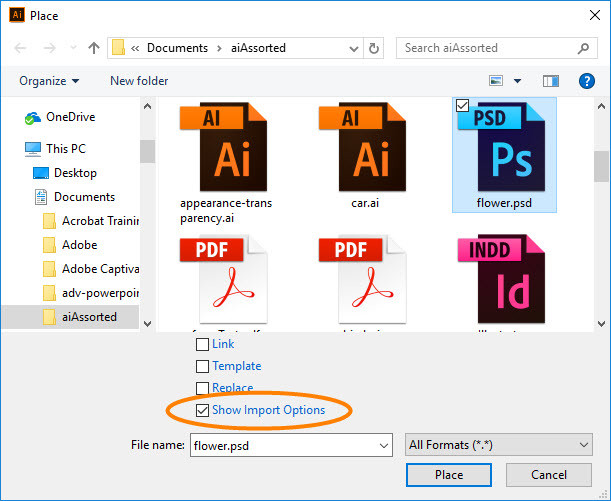Viewport: 611px width, 501px height.
Task: Open the Organize menu
Action: pos(49,81)
